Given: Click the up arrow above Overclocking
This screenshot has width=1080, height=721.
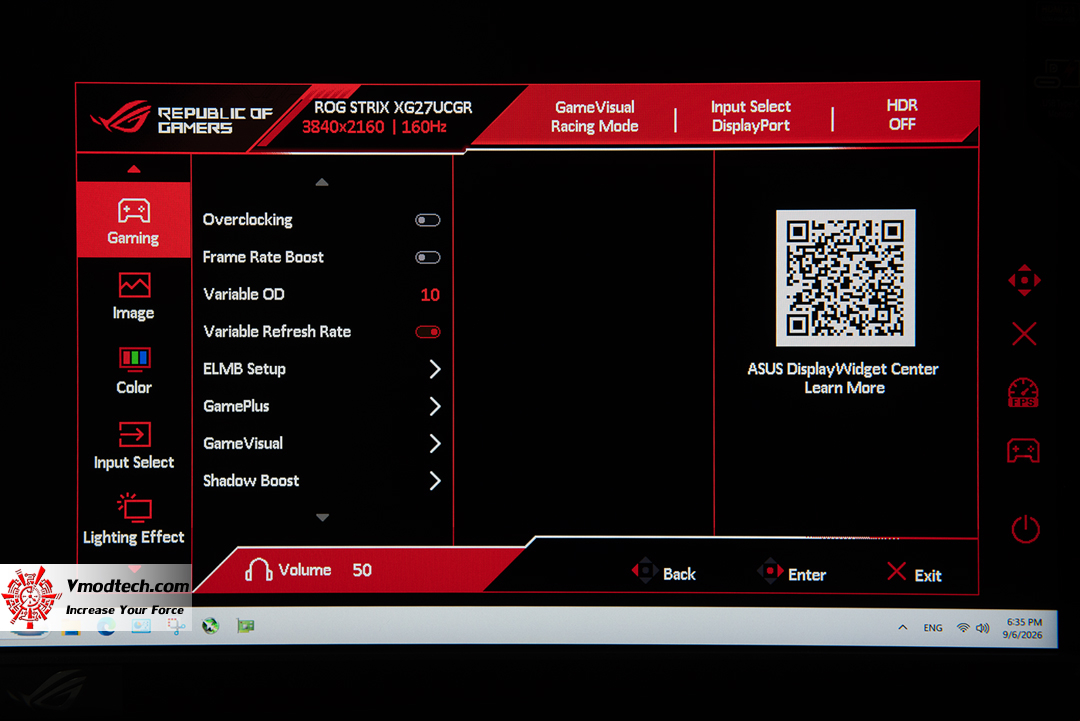Looking at the screenshot, I should click(x=322, y=182).
